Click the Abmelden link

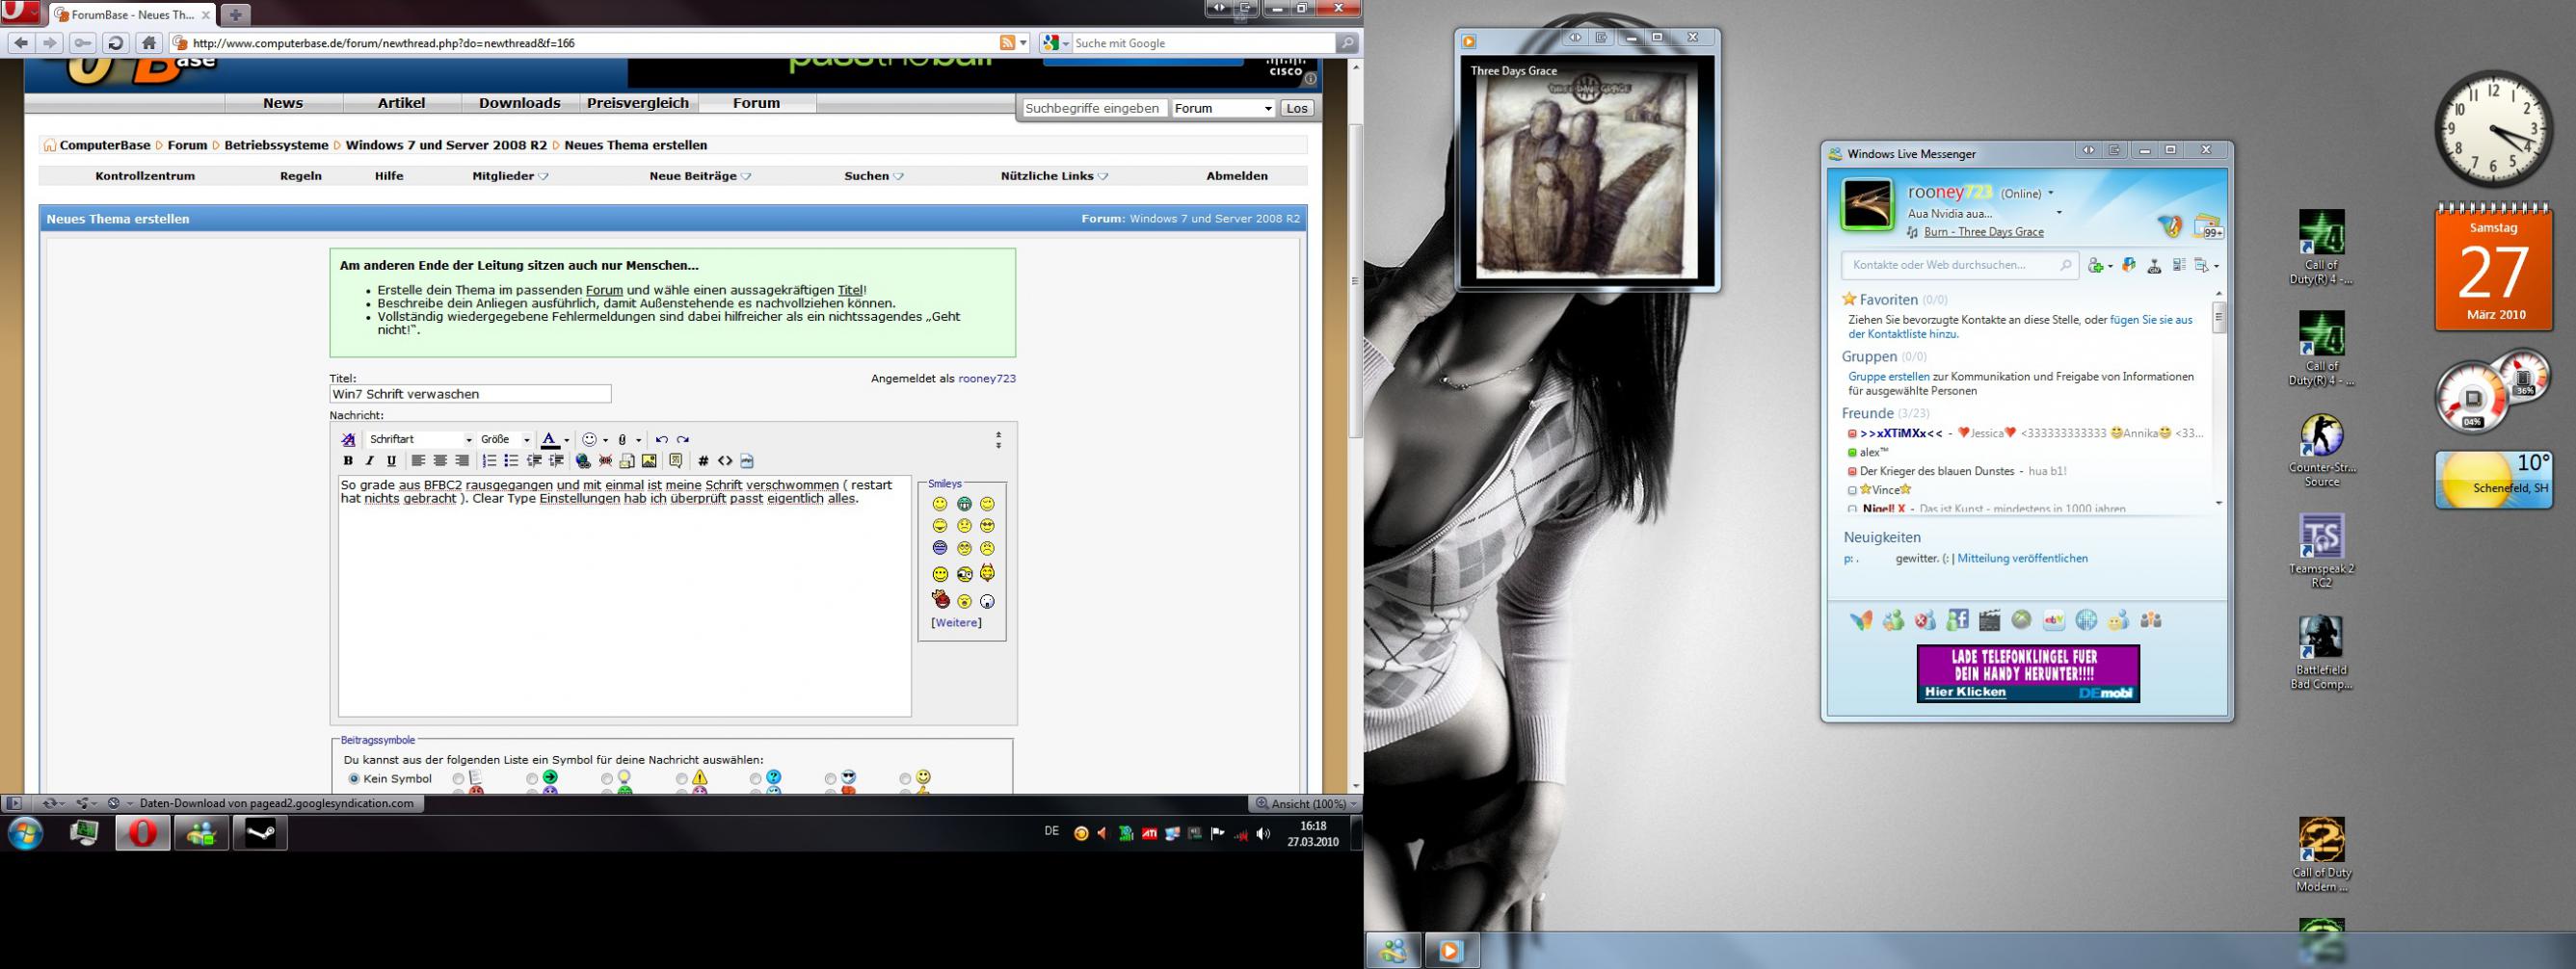point(1237,176)
